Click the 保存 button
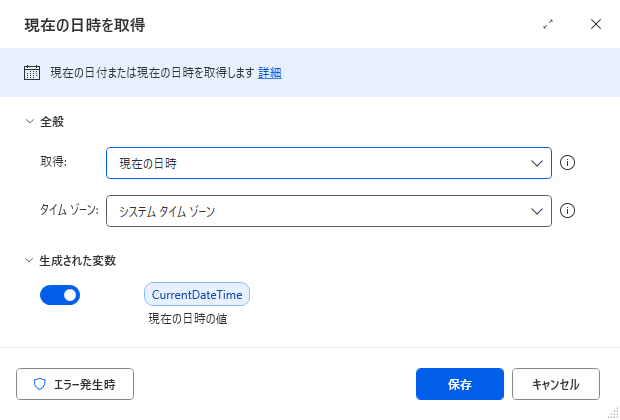The width and height of the screenshot is (620, 420). tap(460, 384)
